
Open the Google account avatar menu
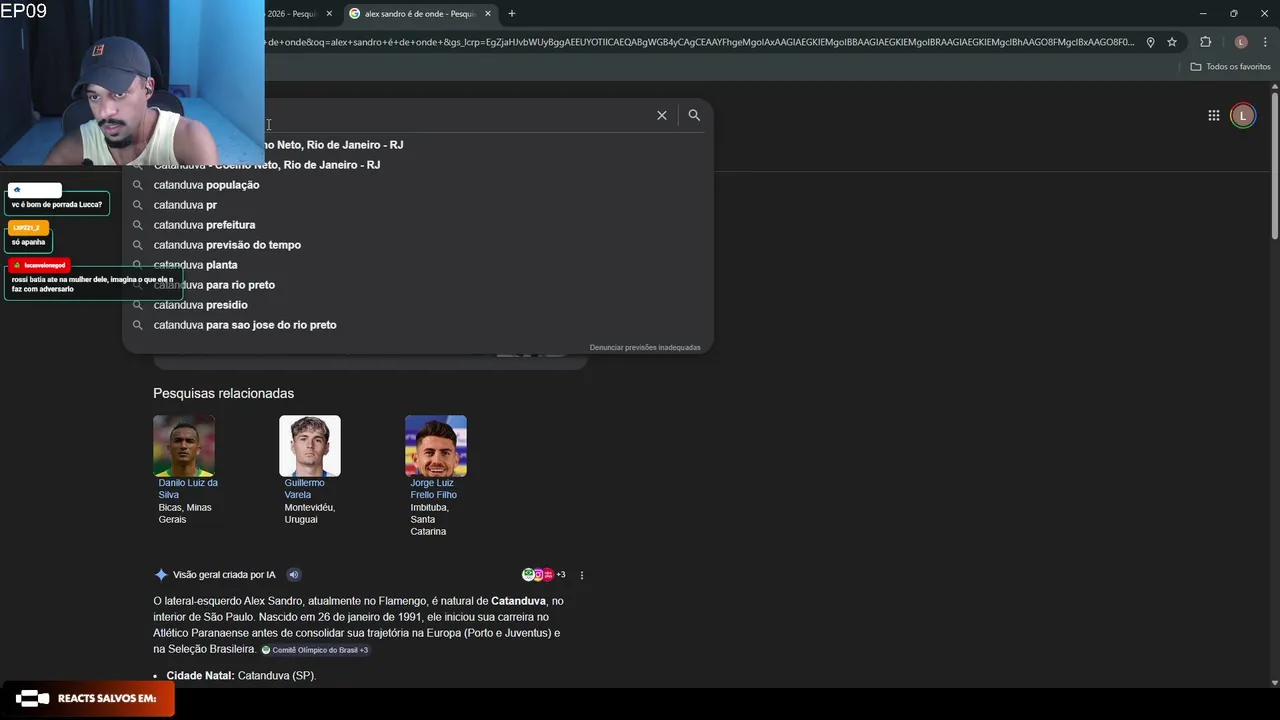(x=1243, y=116)
